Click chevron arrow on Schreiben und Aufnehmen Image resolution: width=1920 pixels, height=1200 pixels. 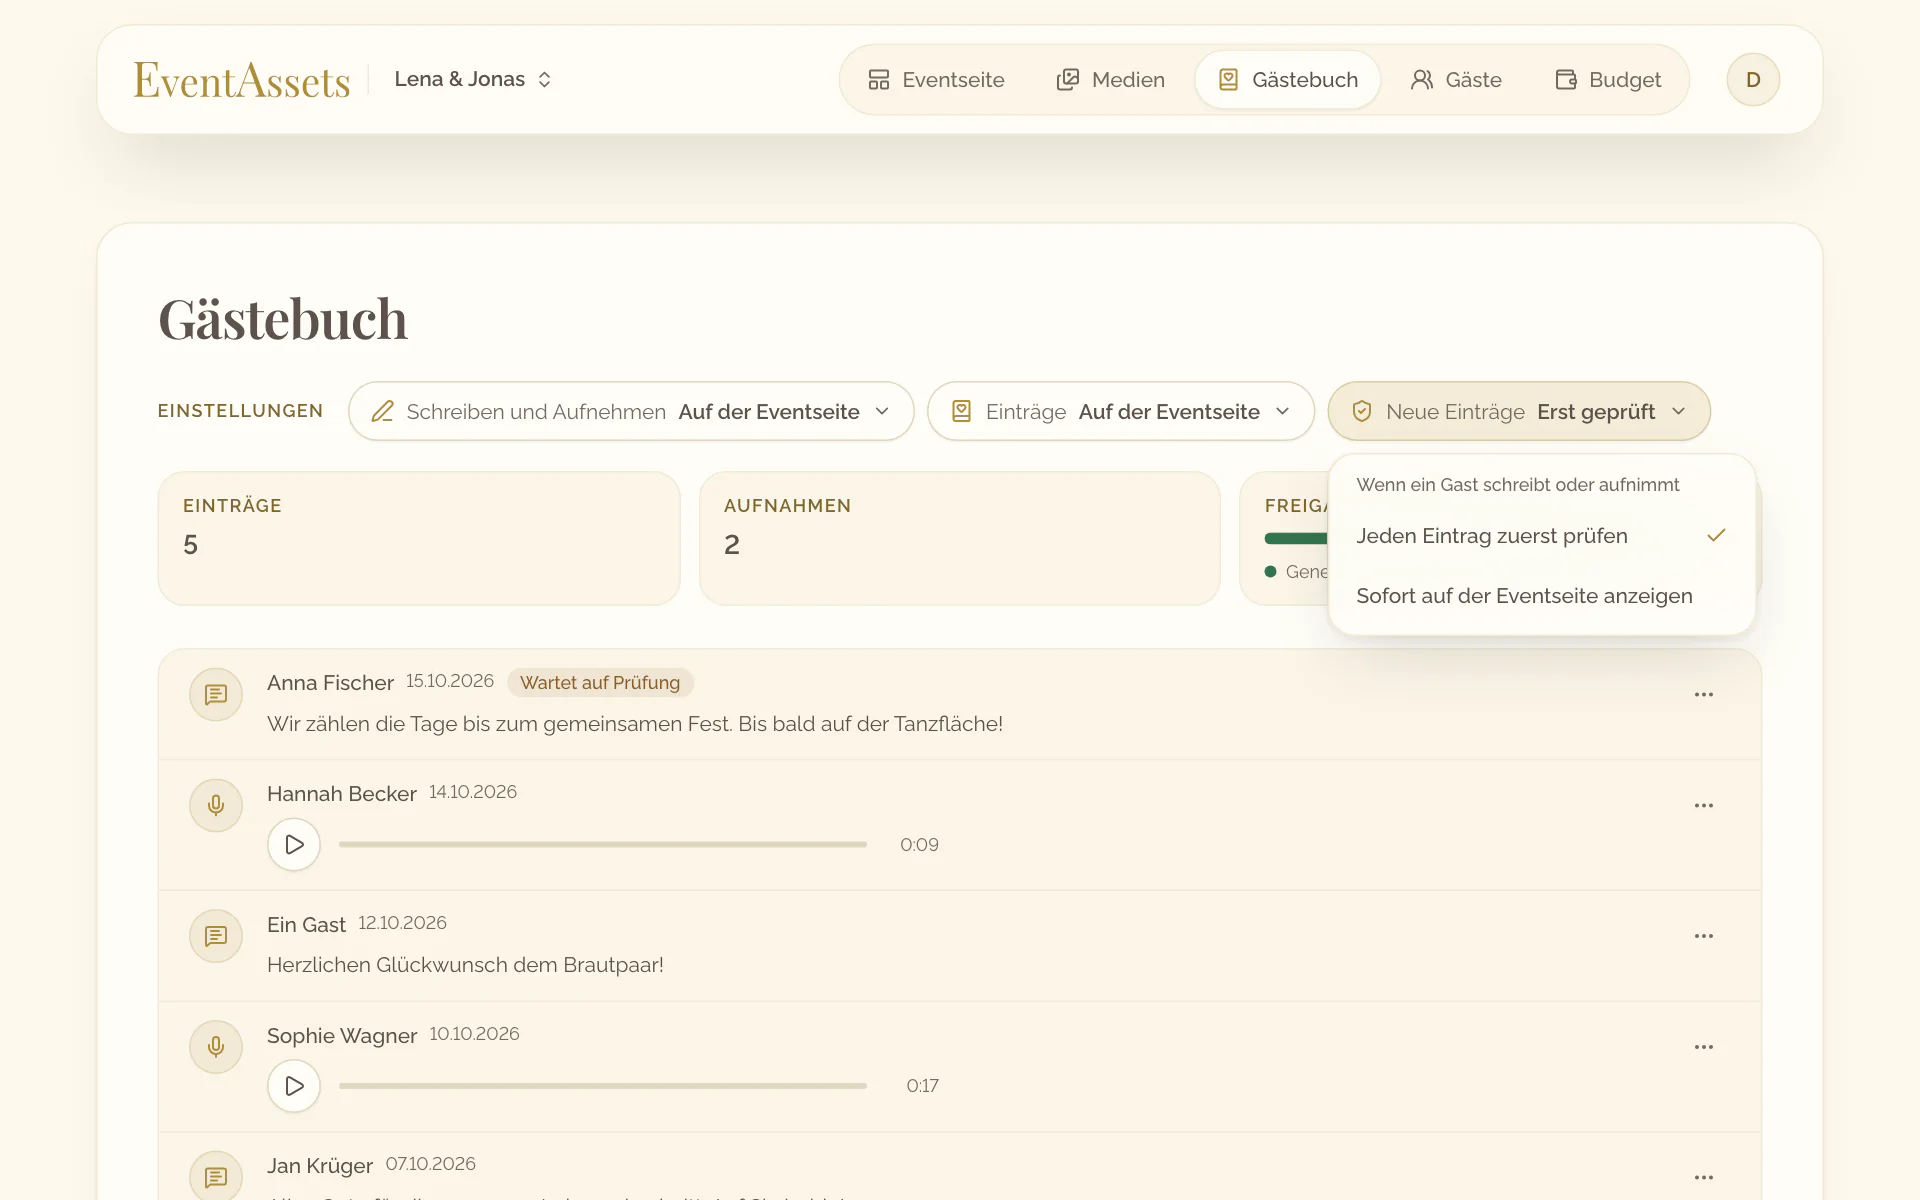[882, 411]
